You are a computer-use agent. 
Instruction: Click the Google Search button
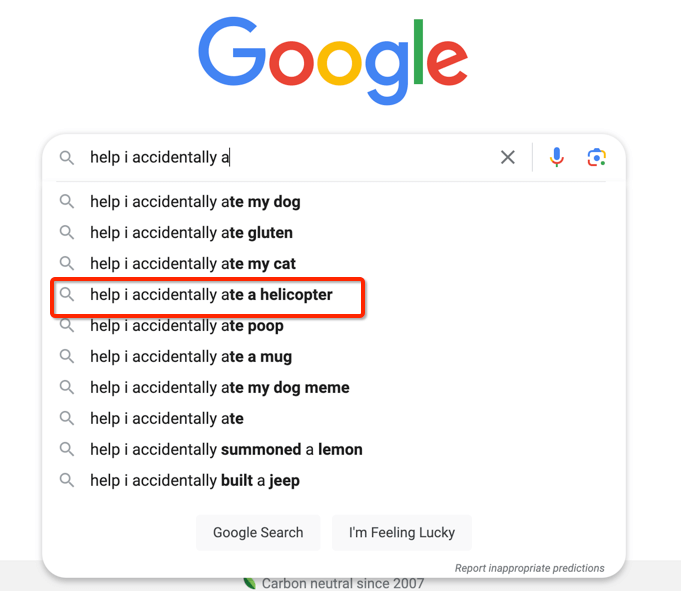258,532
